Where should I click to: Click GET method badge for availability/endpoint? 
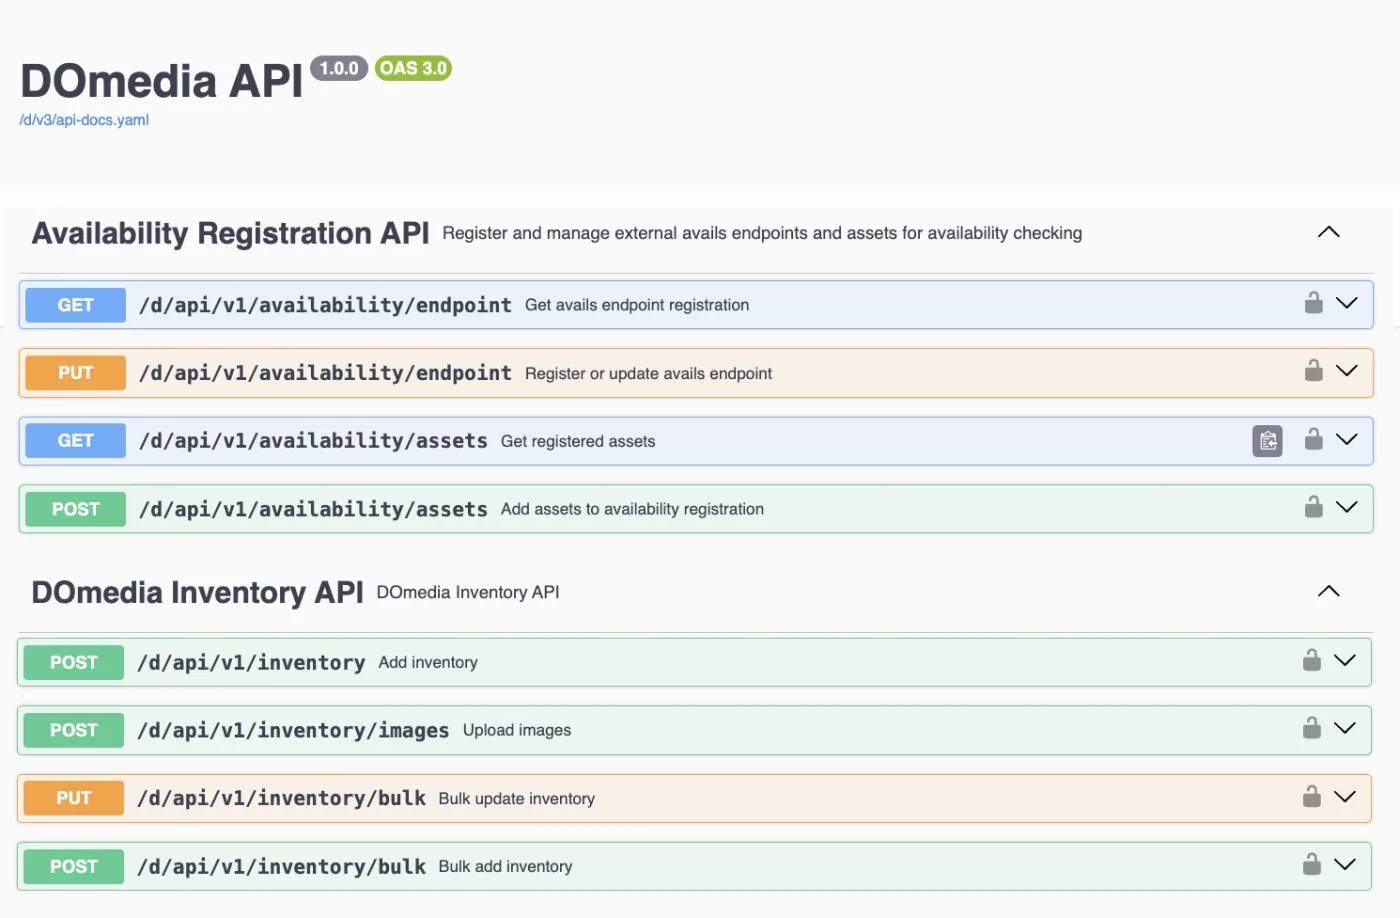(75, 305)
